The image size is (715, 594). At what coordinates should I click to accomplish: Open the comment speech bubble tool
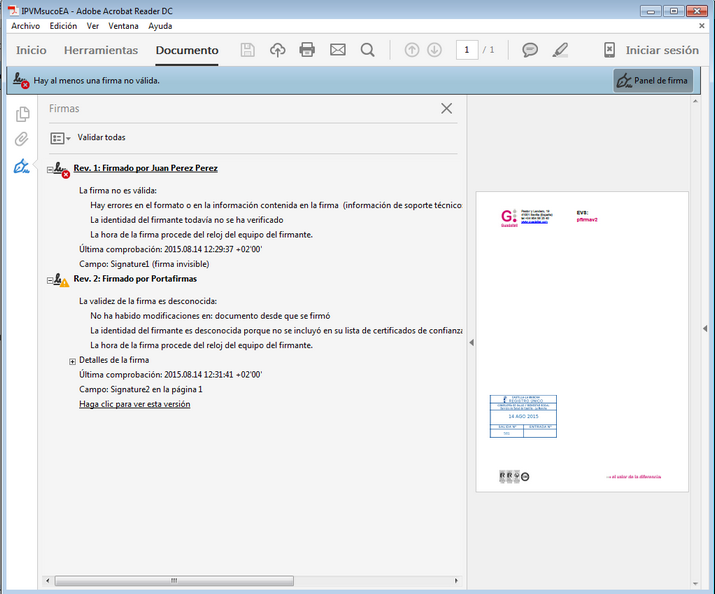pyautogui.click(x=530, y=50)
